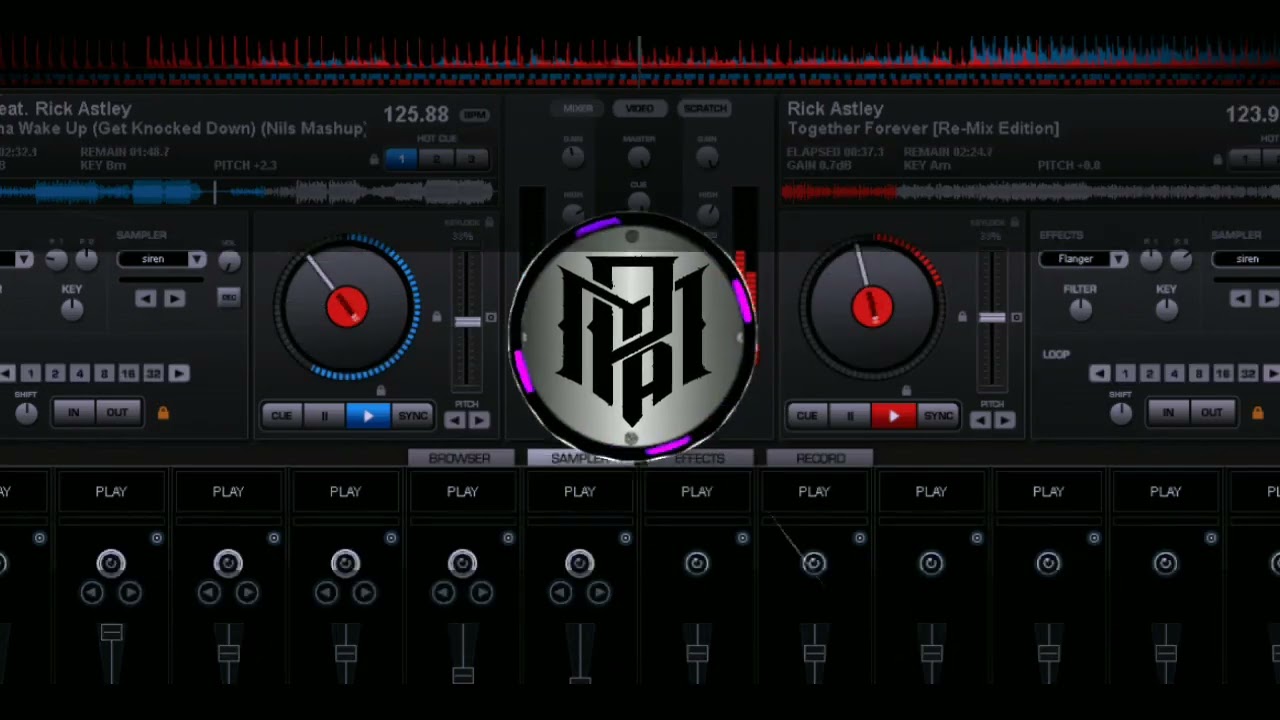
Task: Start the left deck with the blue play button
Action: tap(368, 416)
